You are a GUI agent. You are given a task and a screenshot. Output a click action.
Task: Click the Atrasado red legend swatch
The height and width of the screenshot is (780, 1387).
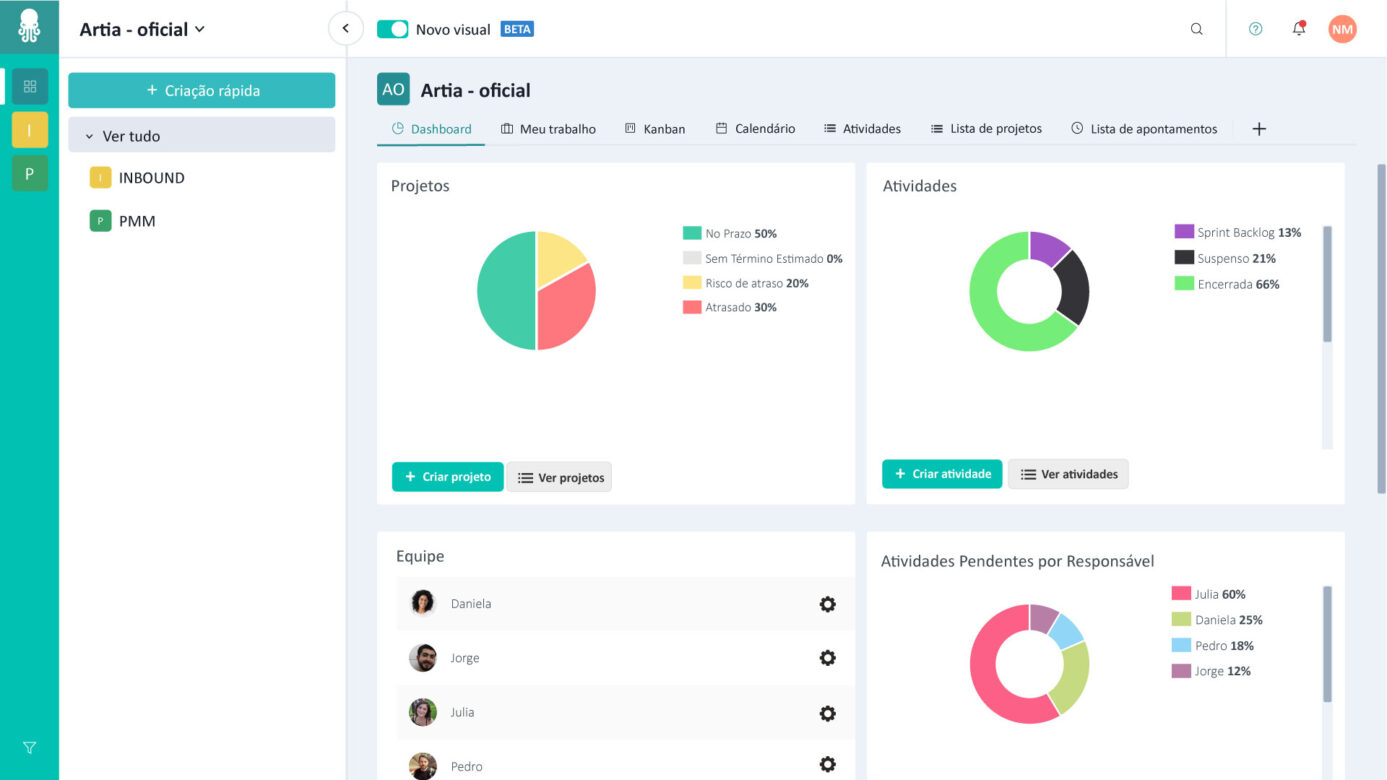(x=691, y=307)
